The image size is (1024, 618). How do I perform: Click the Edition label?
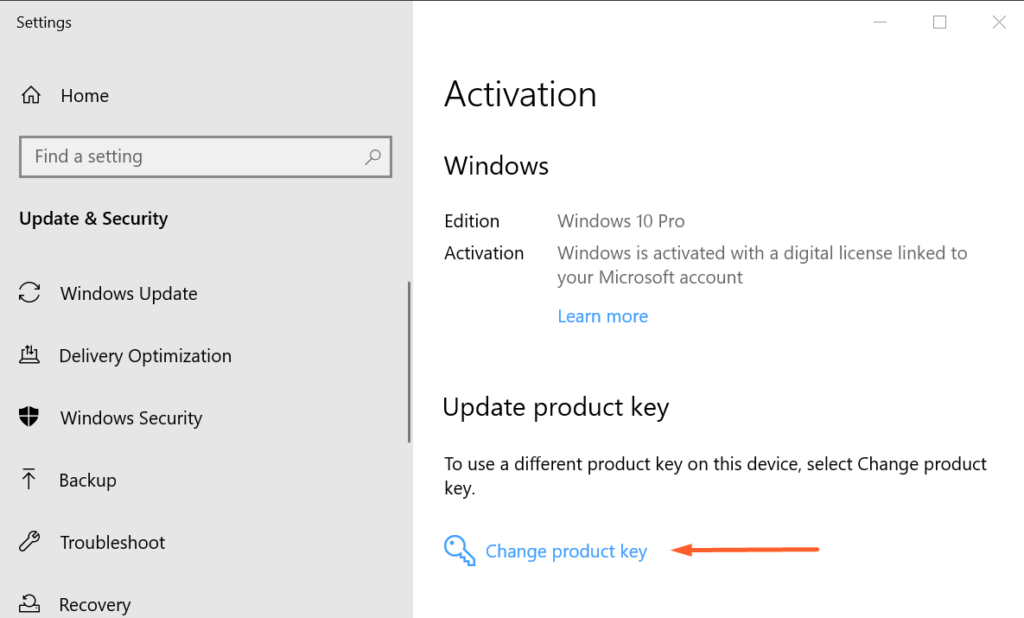tap(472, 221)
